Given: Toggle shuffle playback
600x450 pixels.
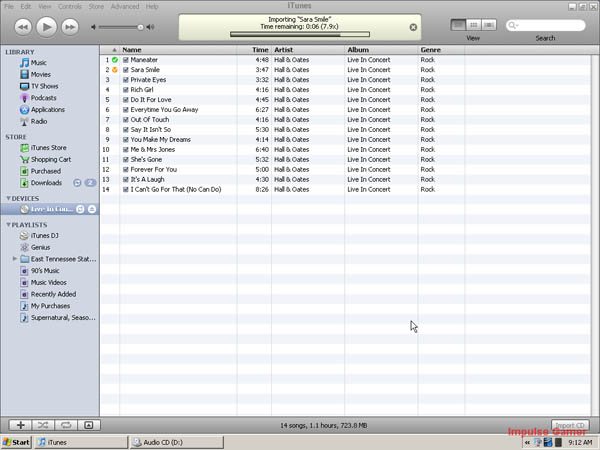Looking at the screenshot, I should pyautogui.click(x=43, y=425).
